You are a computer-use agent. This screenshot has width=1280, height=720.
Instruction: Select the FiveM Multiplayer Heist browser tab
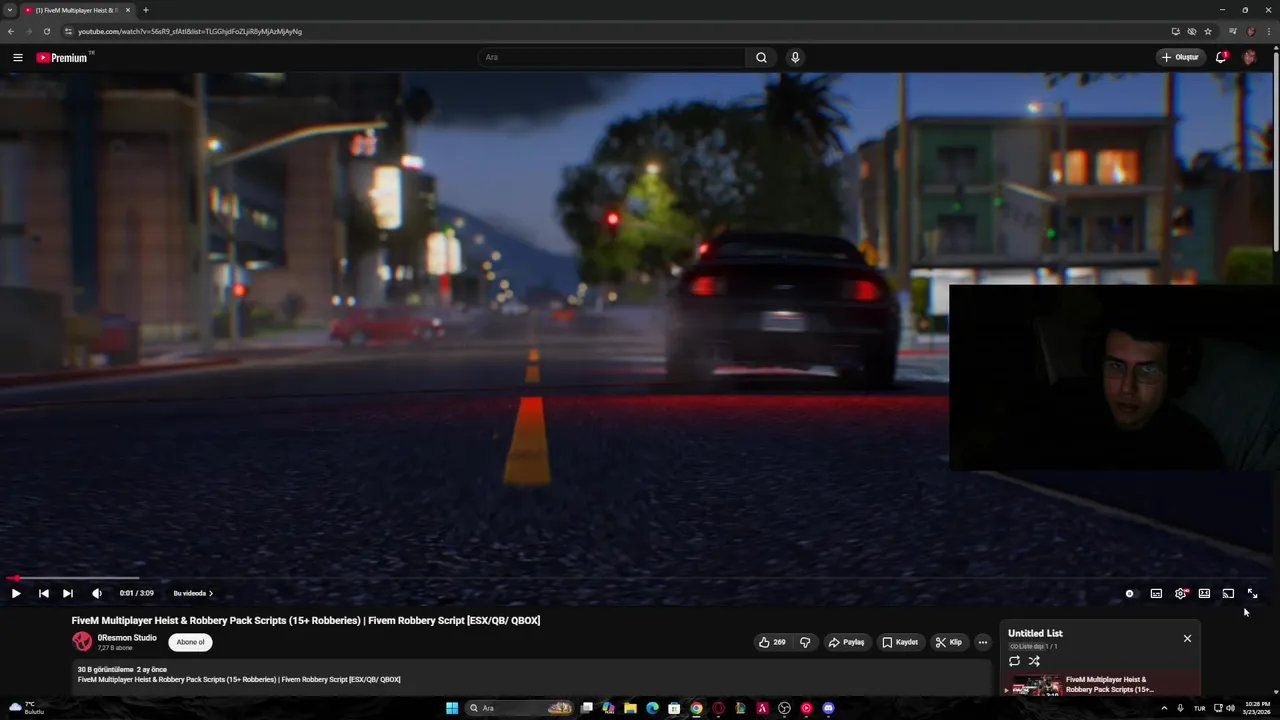click(x=76, y=10)
